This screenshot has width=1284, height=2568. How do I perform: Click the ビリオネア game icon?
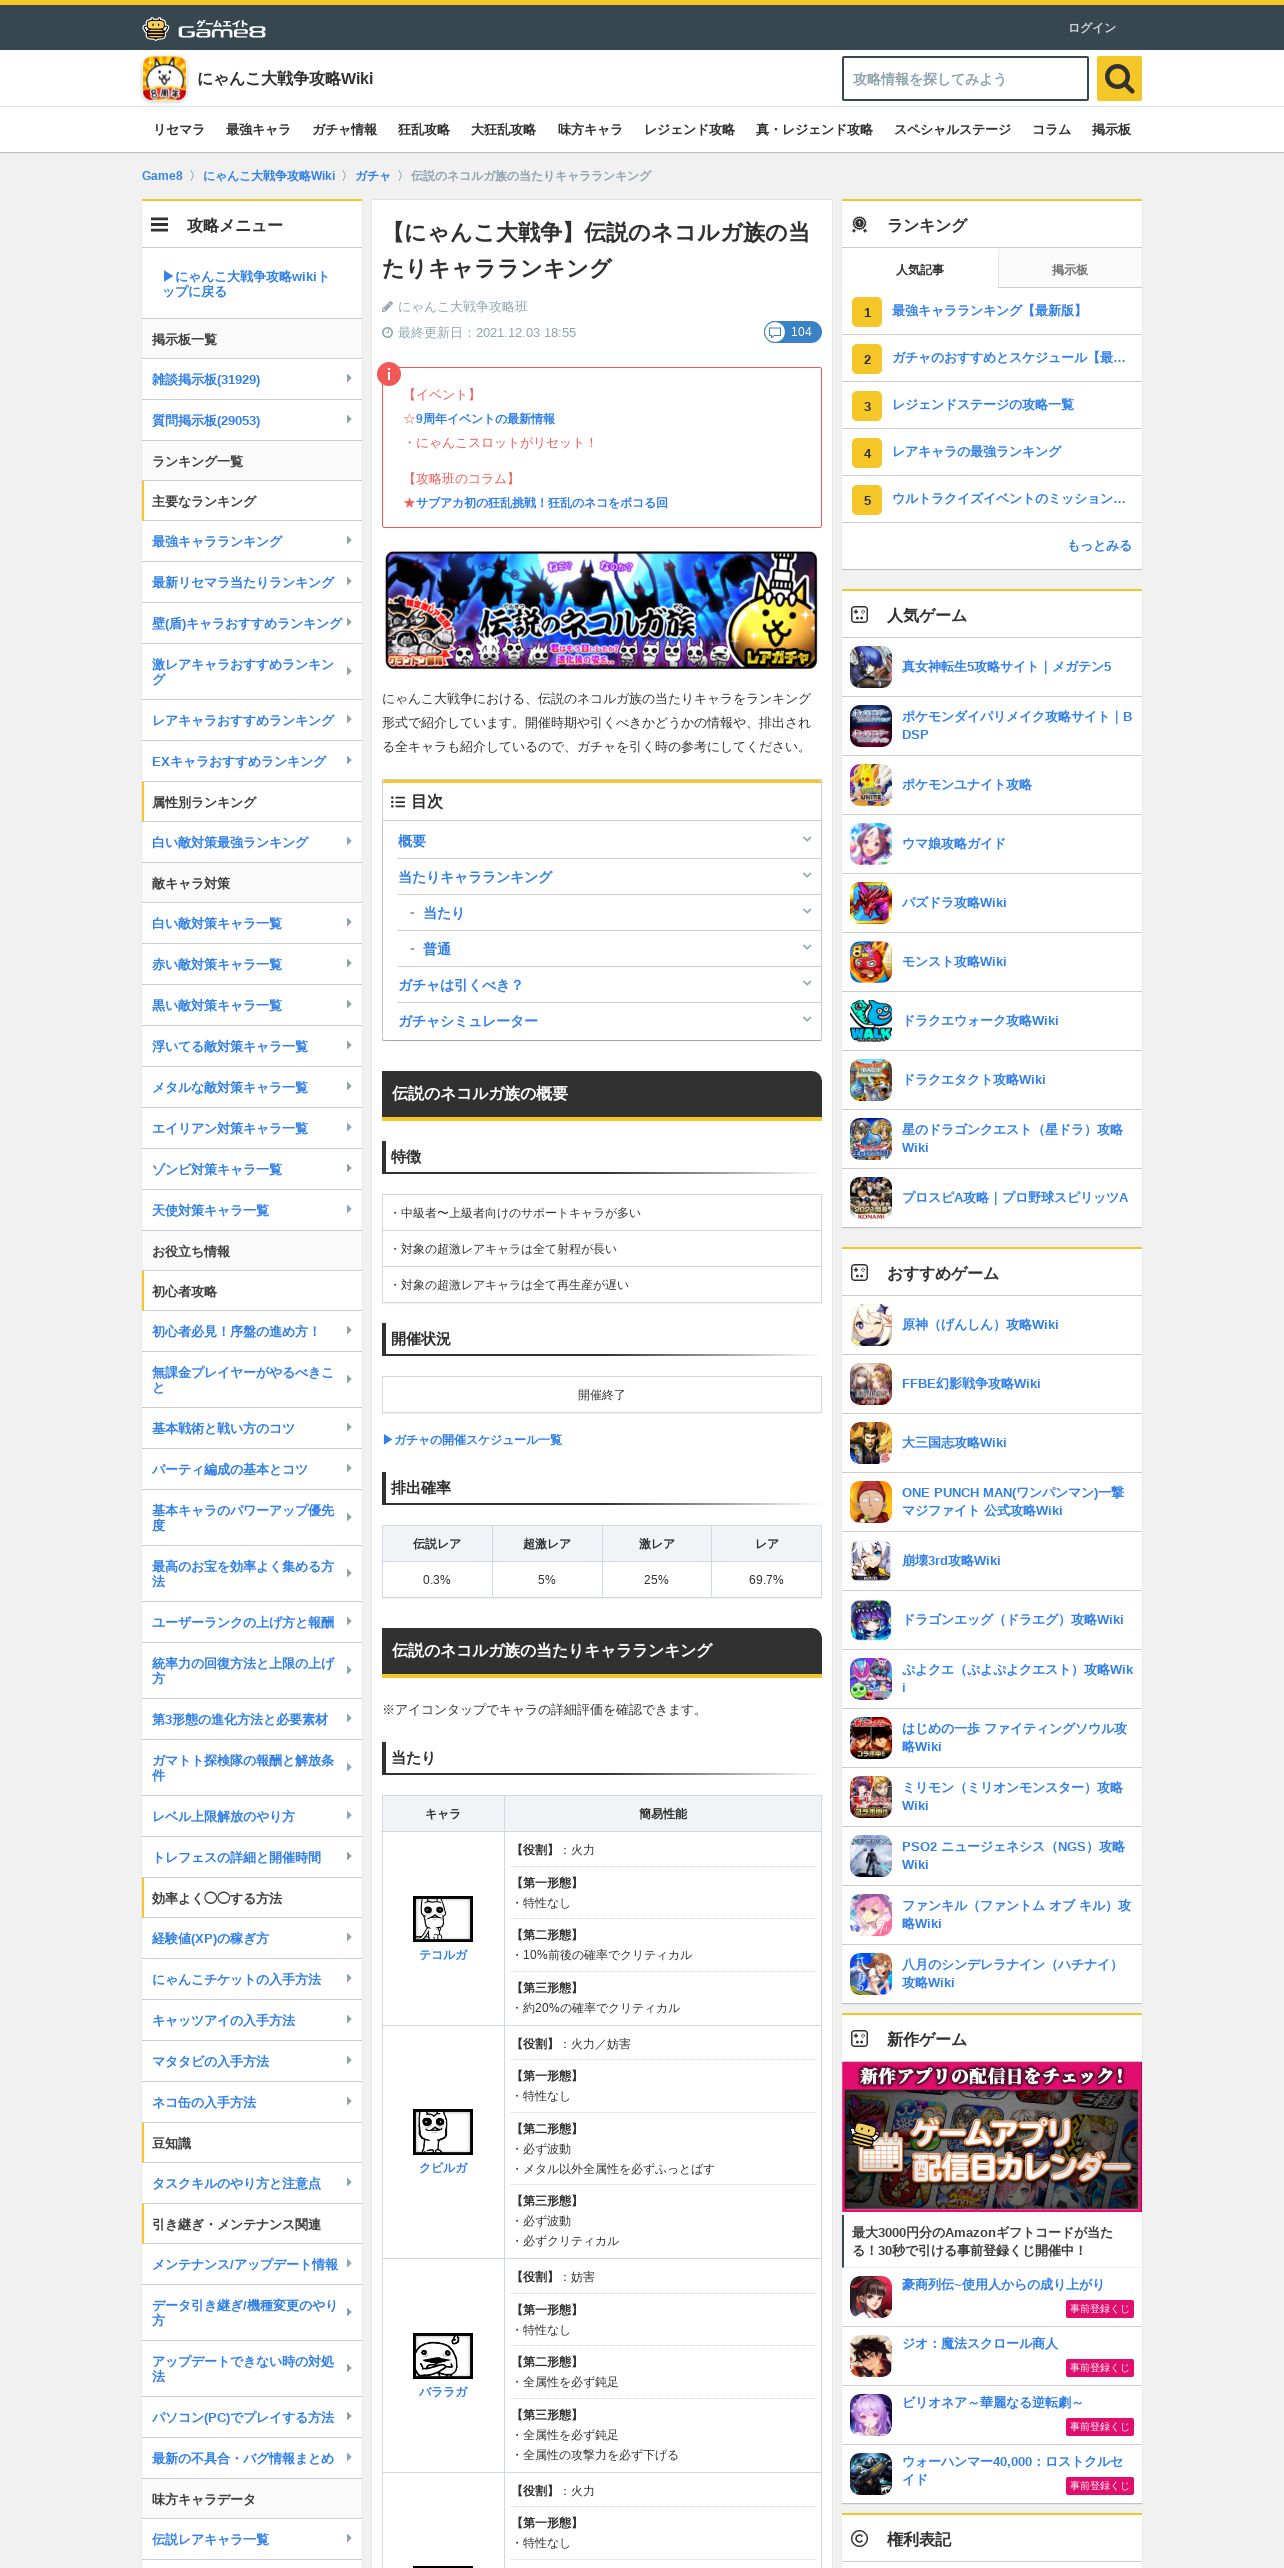click(871, 2415)
